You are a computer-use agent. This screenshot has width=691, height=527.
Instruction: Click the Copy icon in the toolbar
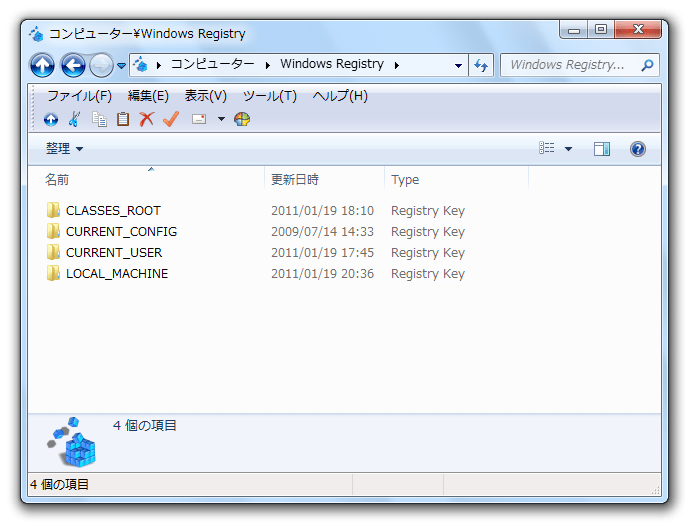(99, 119)
